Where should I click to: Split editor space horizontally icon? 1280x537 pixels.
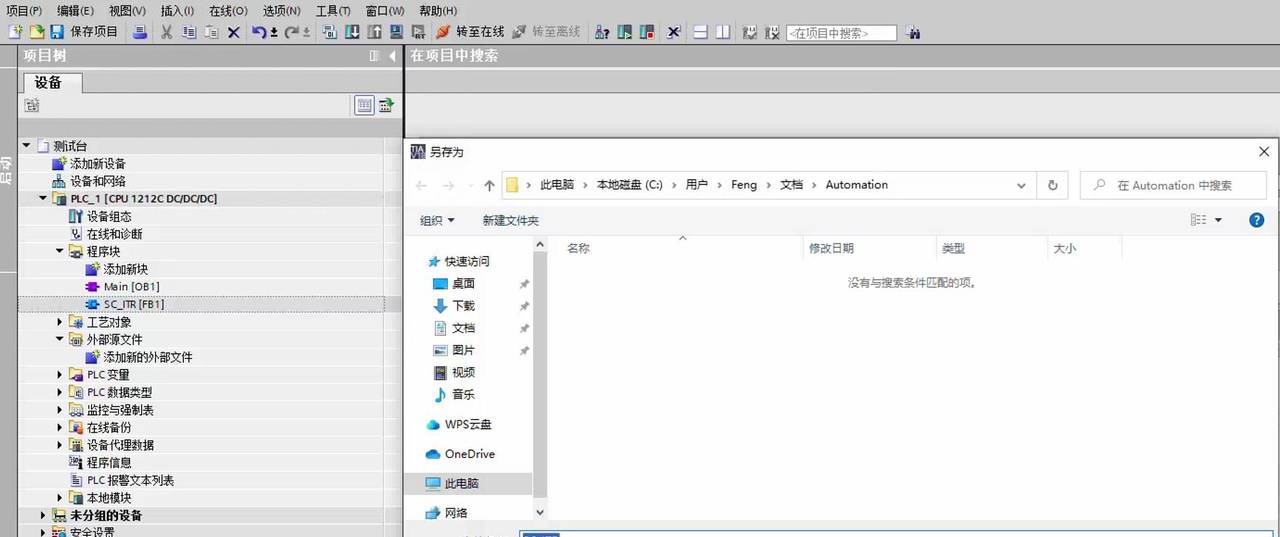pyautogui.click(x=701, y=32)
